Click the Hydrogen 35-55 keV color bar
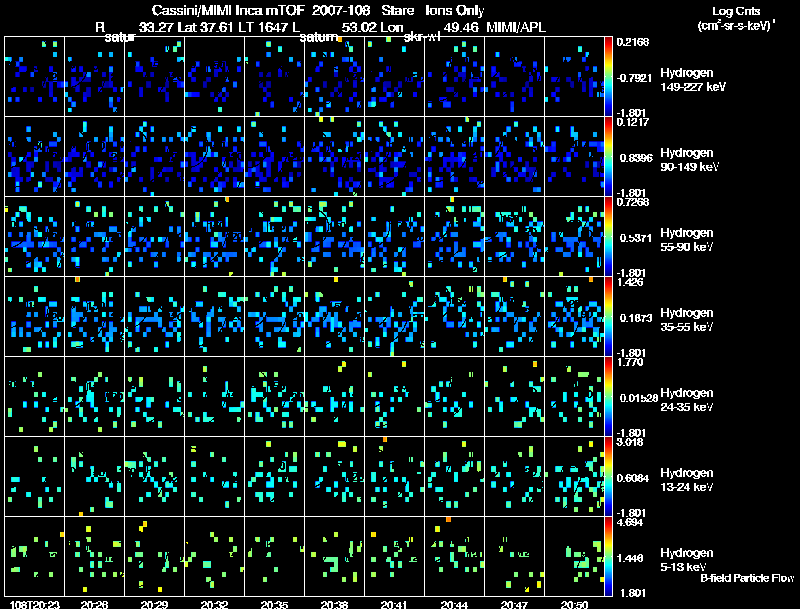This screenshot has width=800, height=609. tap(608, 317)
